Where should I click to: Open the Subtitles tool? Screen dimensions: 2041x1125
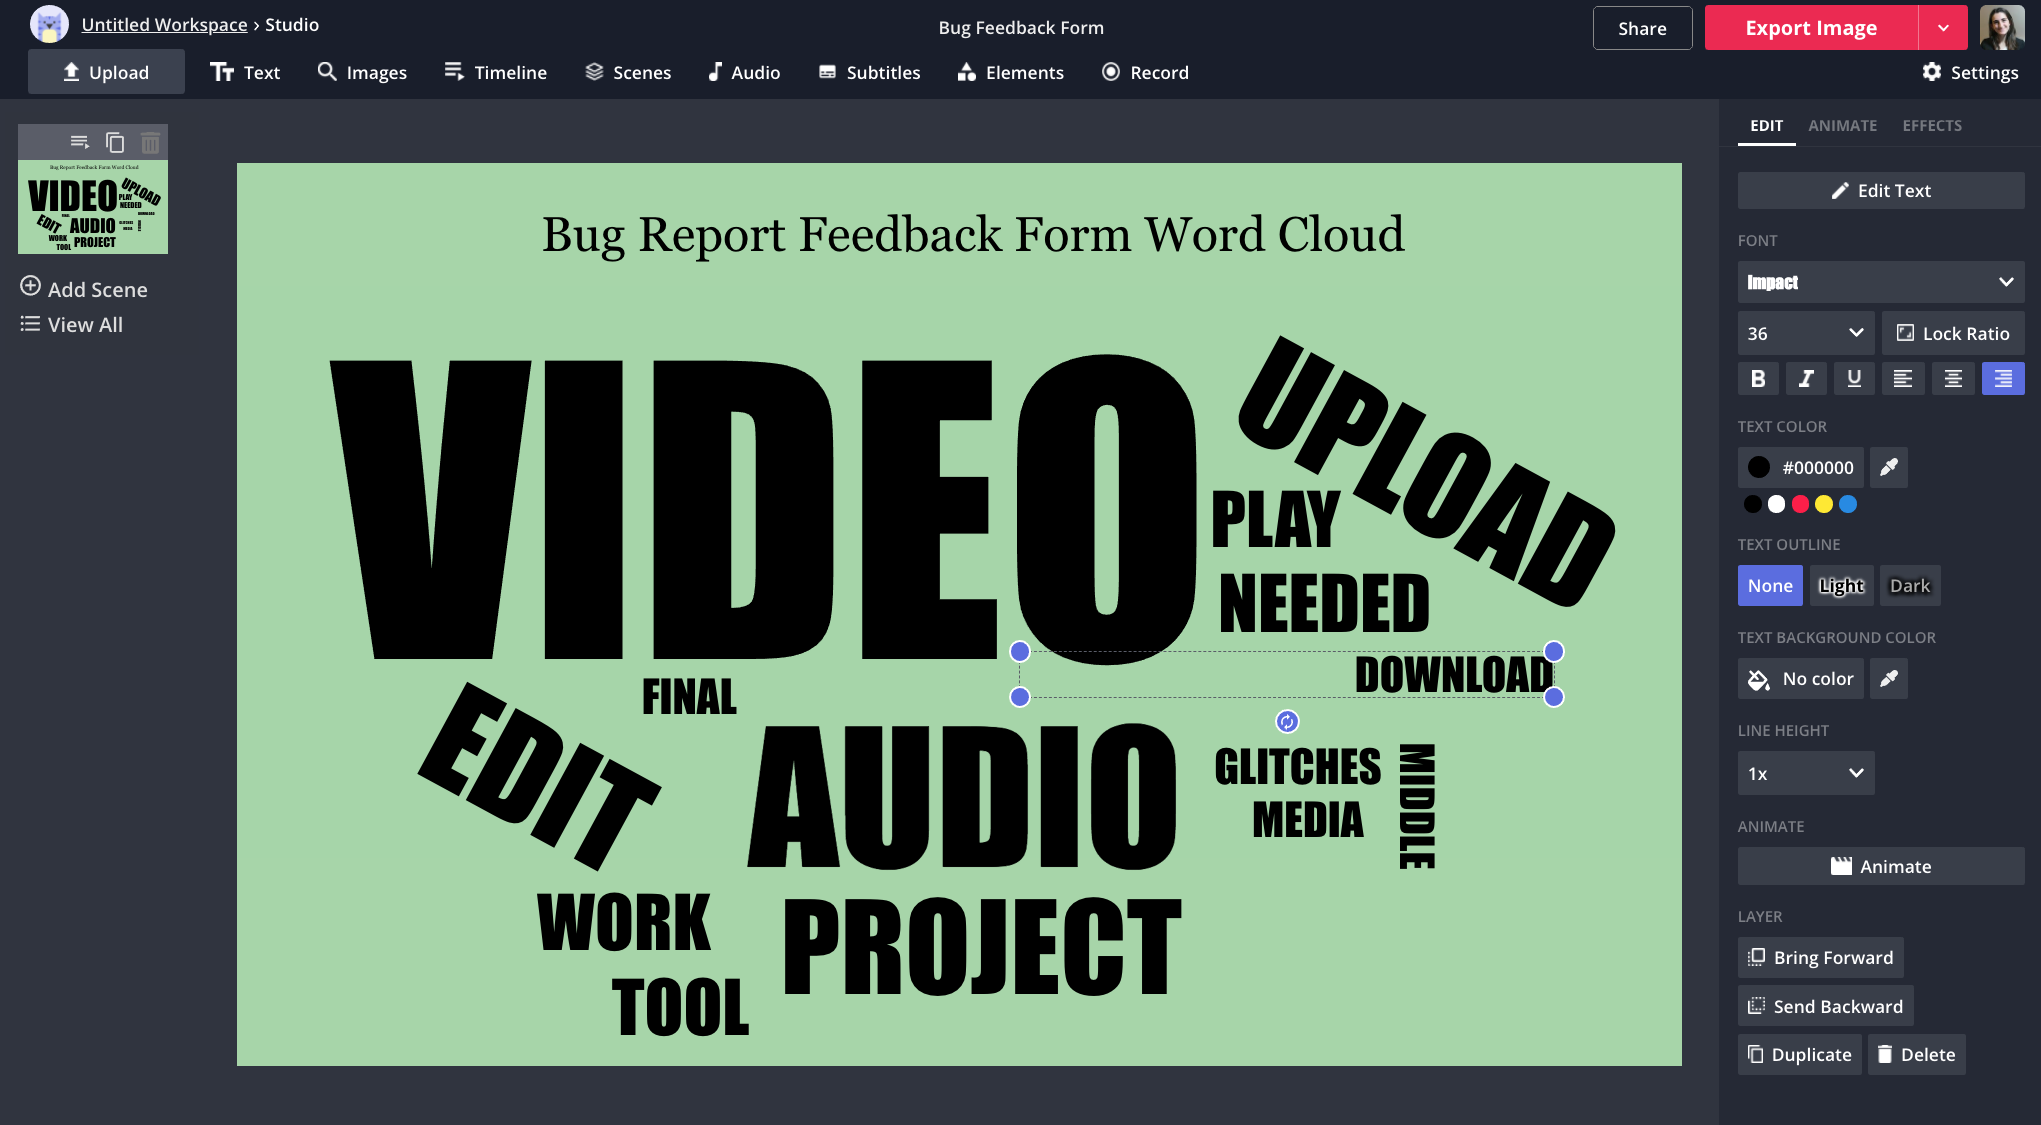868,71
